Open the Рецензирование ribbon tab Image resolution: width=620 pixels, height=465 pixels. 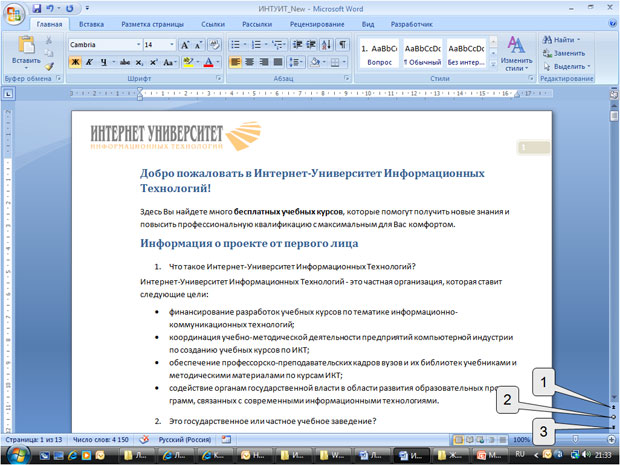[317, 24]
